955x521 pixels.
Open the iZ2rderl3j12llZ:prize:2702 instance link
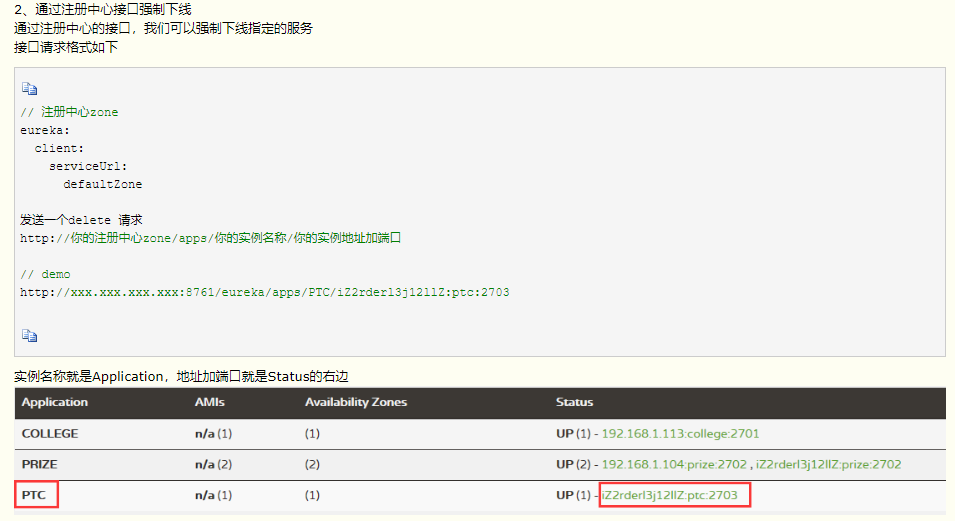(828, 464)
